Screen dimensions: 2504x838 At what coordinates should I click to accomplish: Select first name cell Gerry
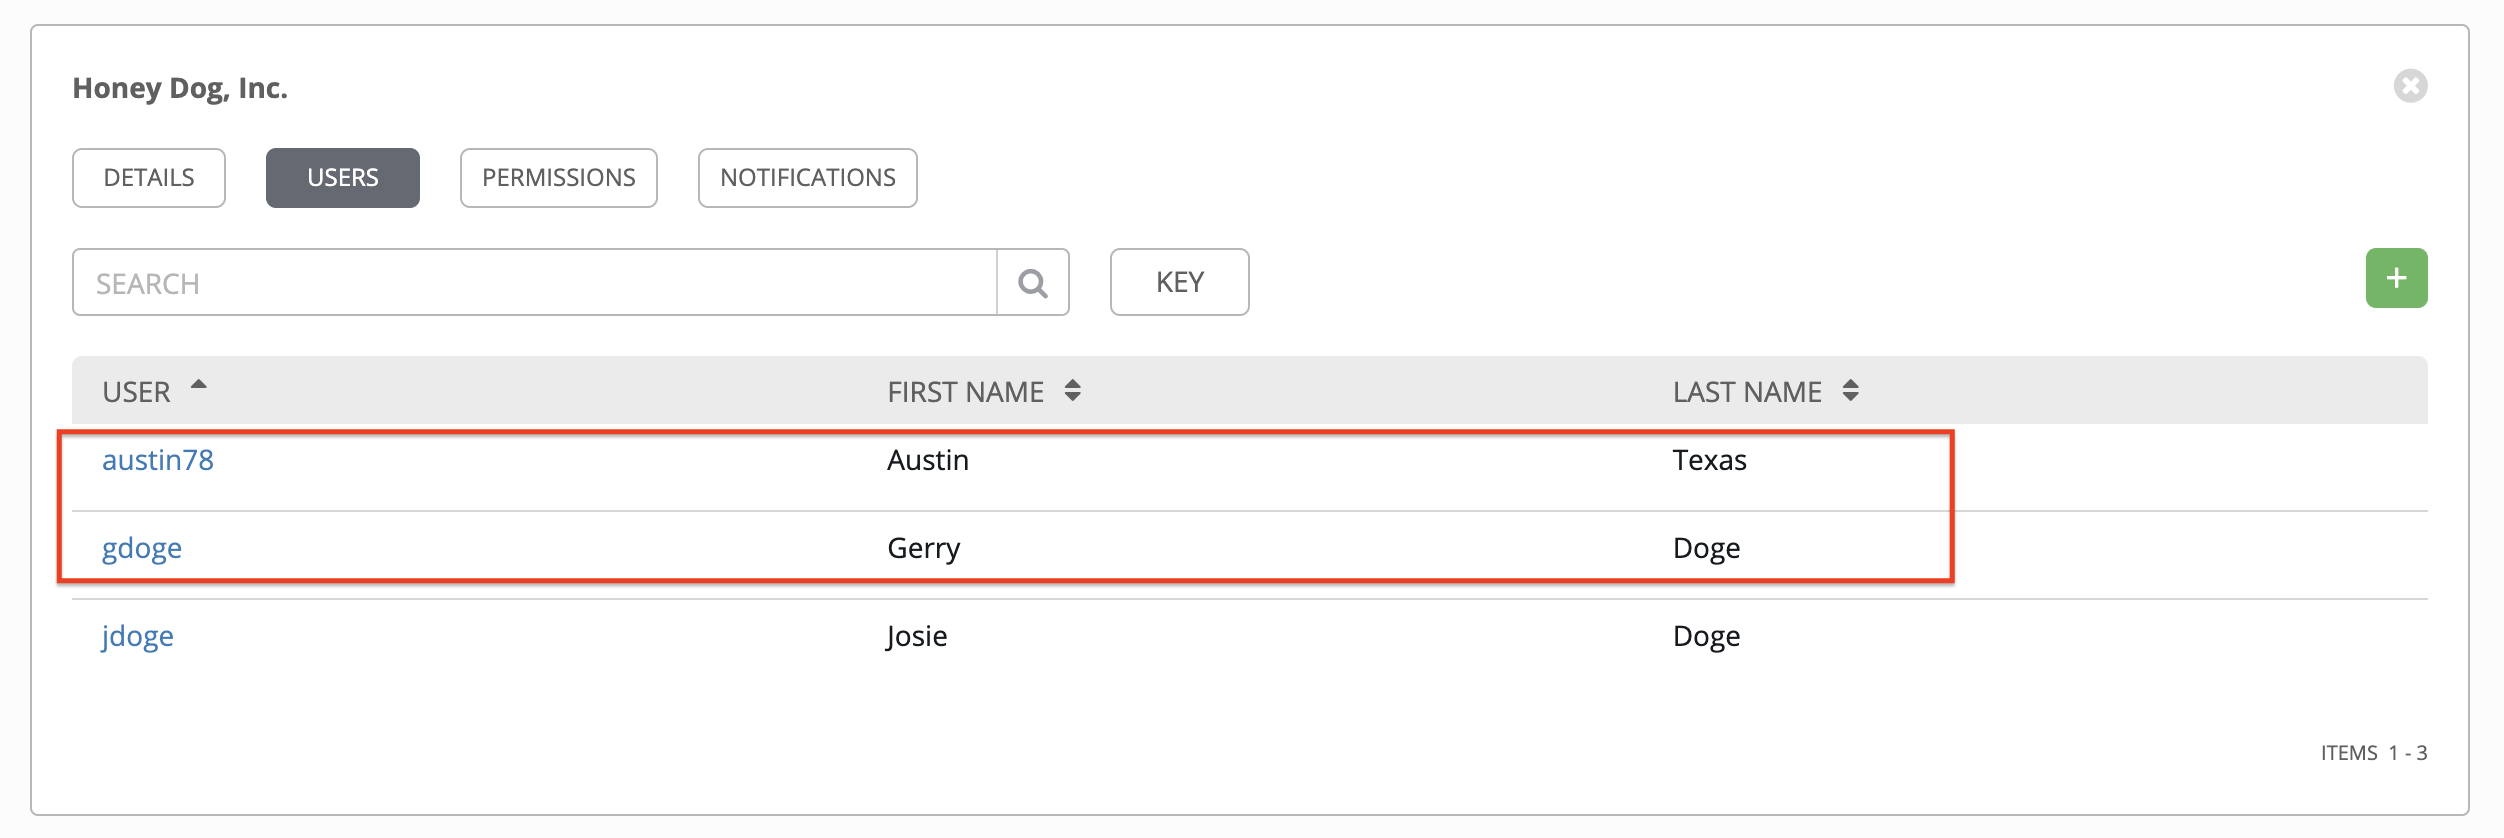coord(924,548)
